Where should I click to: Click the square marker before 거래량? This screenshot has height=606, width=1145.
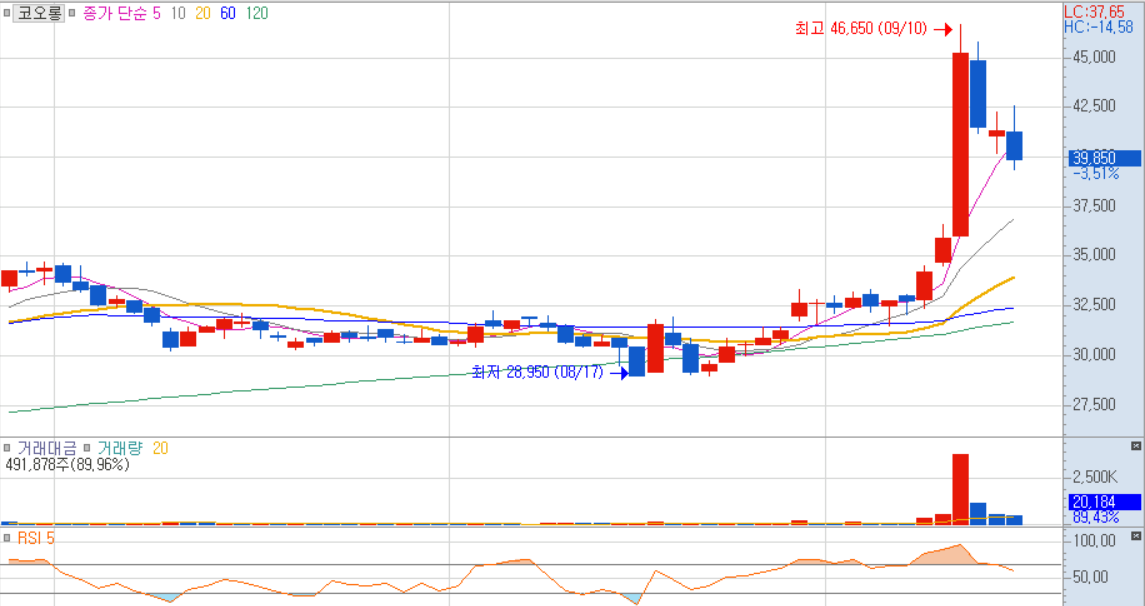(87, 448)
